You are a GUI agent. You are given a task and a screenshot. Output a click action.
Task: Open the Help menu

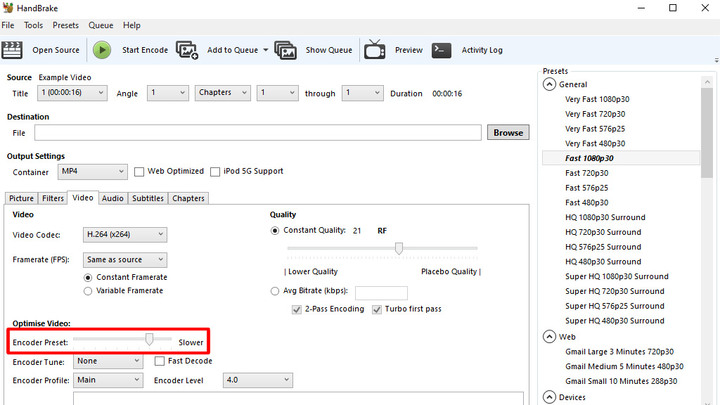pos(131,25)
